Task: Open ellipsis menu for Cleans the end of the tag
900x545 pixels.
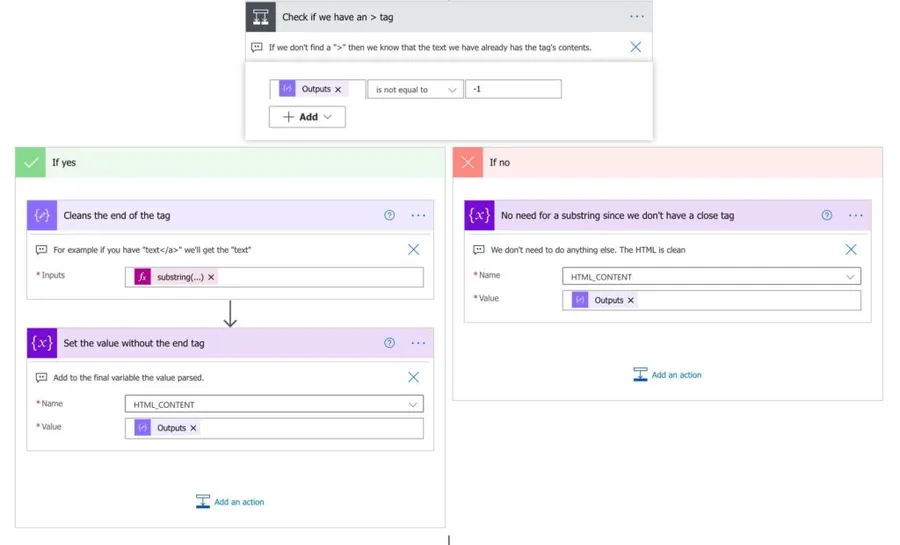Action: pos(418,215)
